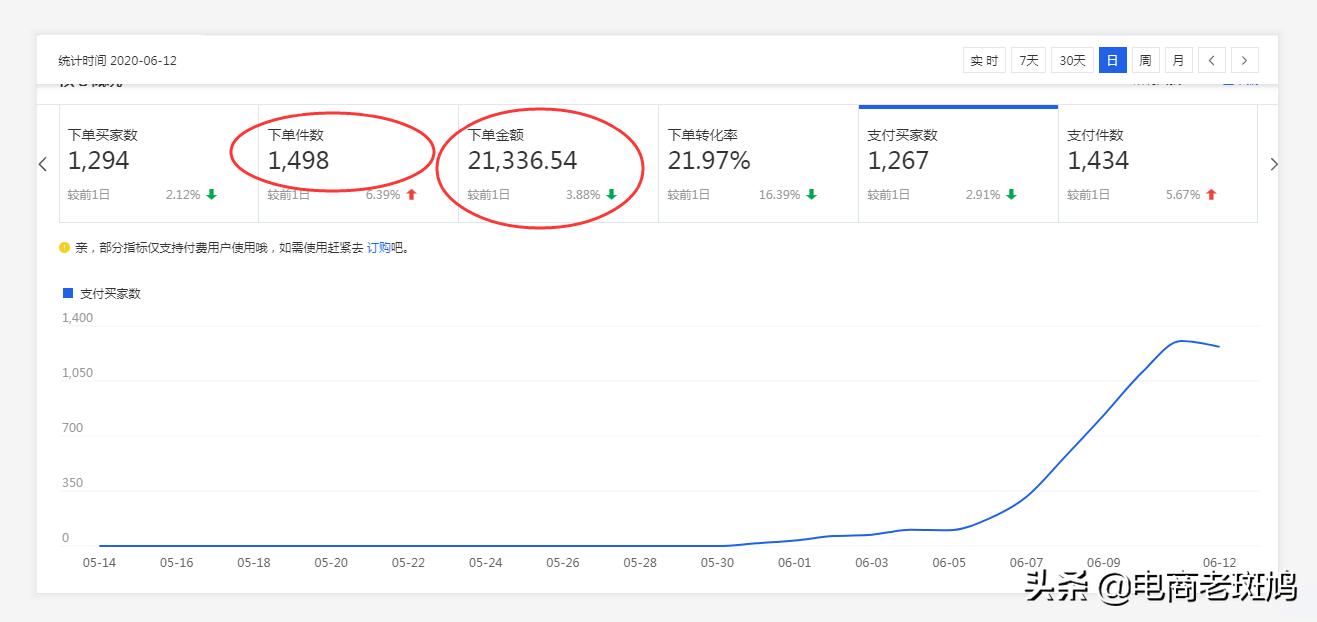Switch time range to 7天
Image resolution: width=1317 pixels, height=622 pixels.
pos(1028,60)
